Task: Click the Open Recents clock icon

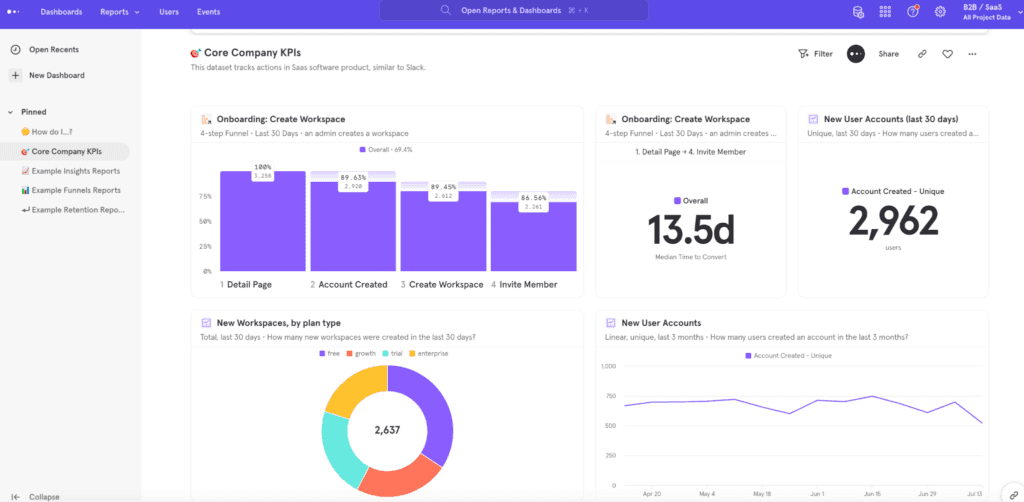Action: pos(16,50)
